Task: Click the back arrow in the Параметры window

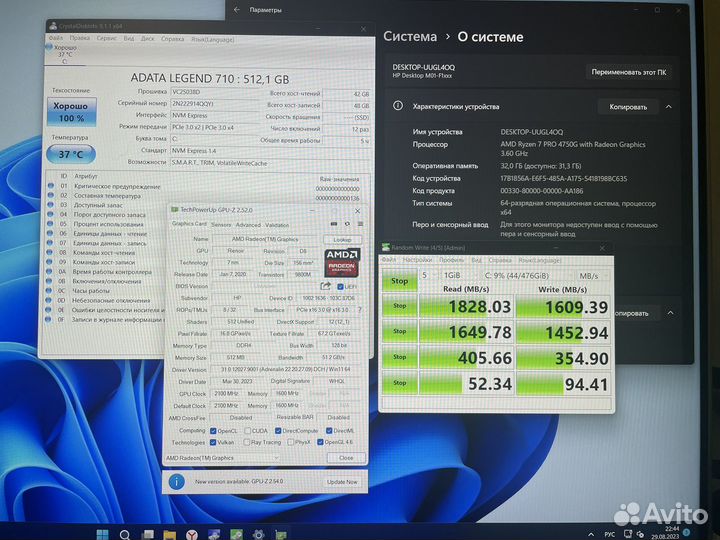Action: (x=237, y=10)
